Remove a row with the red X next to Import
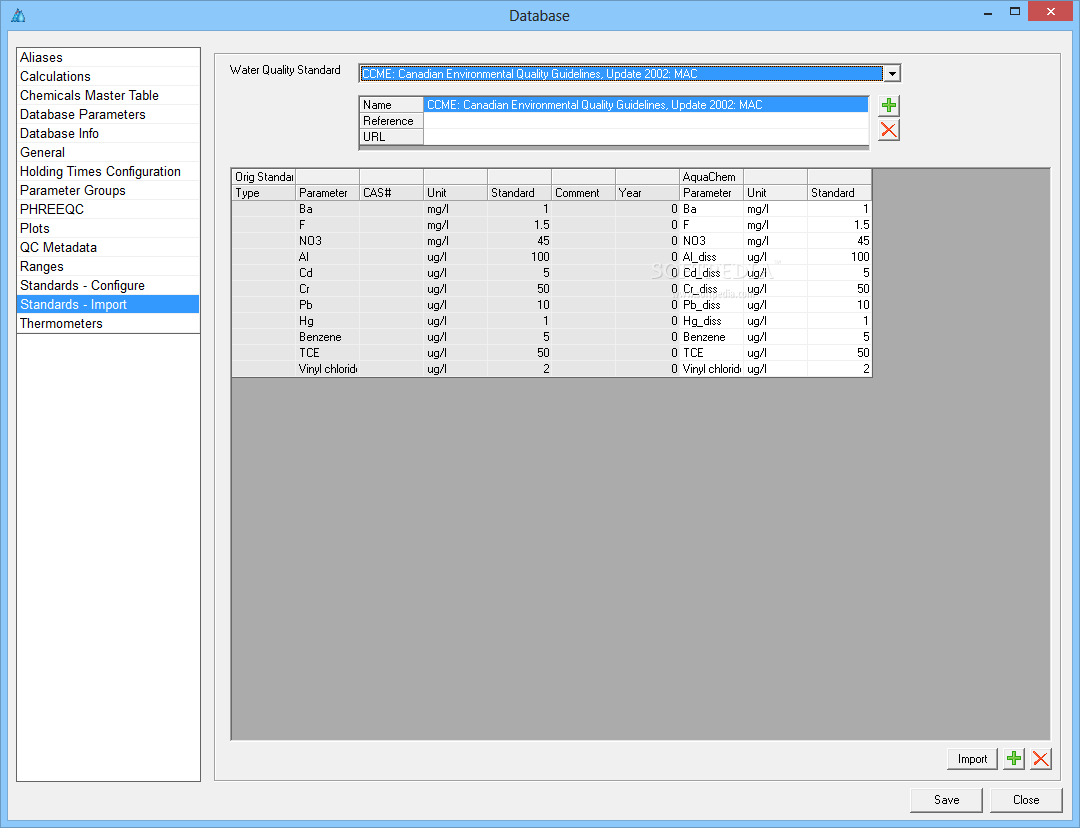Image resolution: width=1080 pixels, height=828 pixels. point(1041,758)
